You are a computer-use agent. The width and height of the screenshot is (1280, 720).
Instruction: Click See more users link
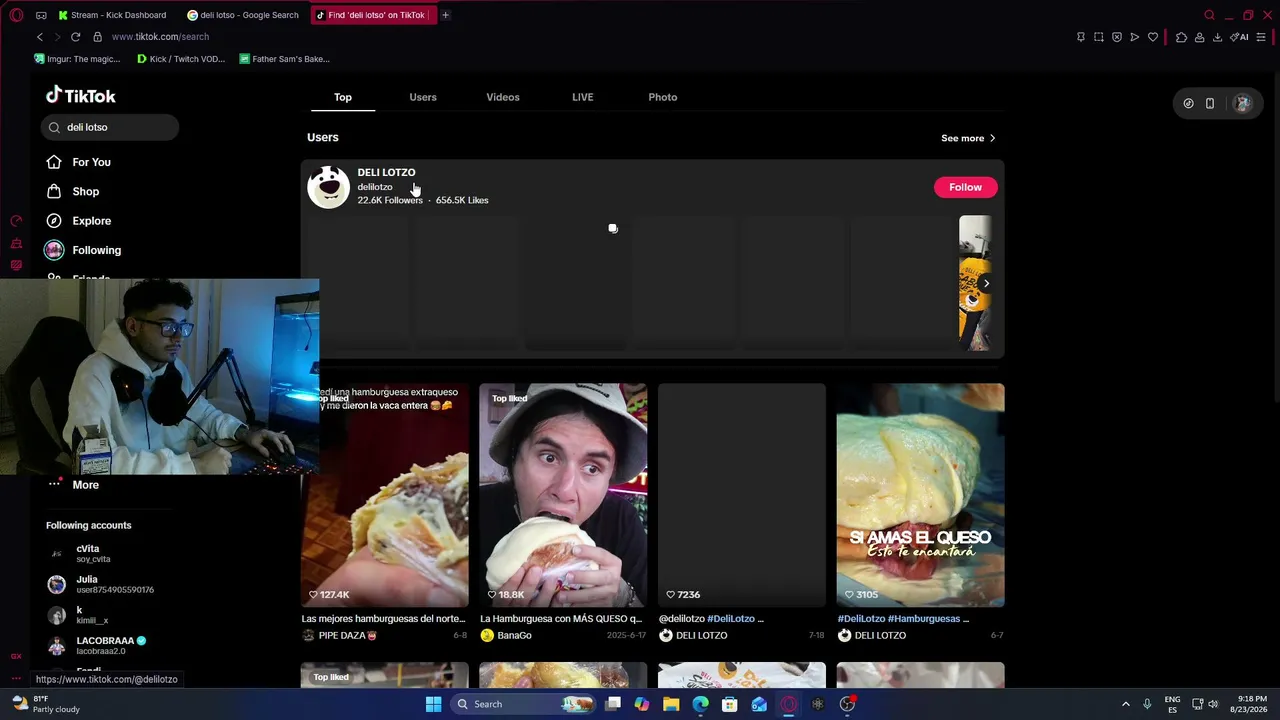coord(968,138)
